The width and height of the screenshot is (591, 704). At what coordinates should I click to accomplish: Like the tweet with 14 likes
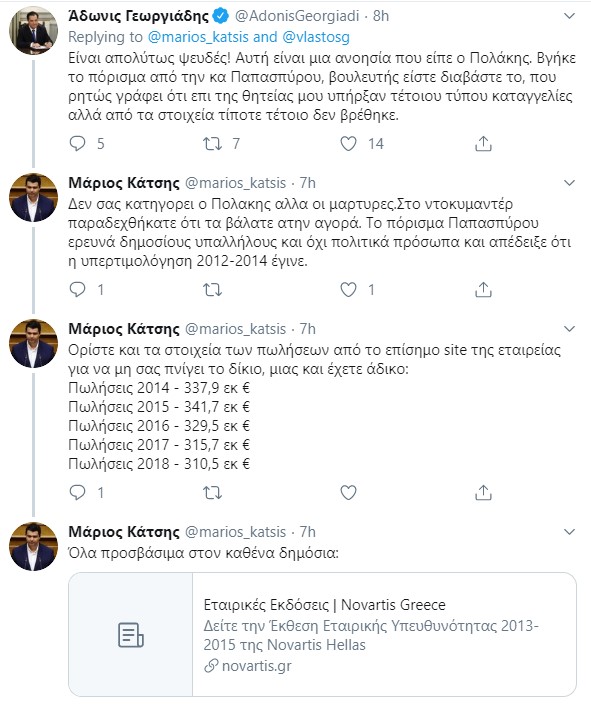(348, 144)
